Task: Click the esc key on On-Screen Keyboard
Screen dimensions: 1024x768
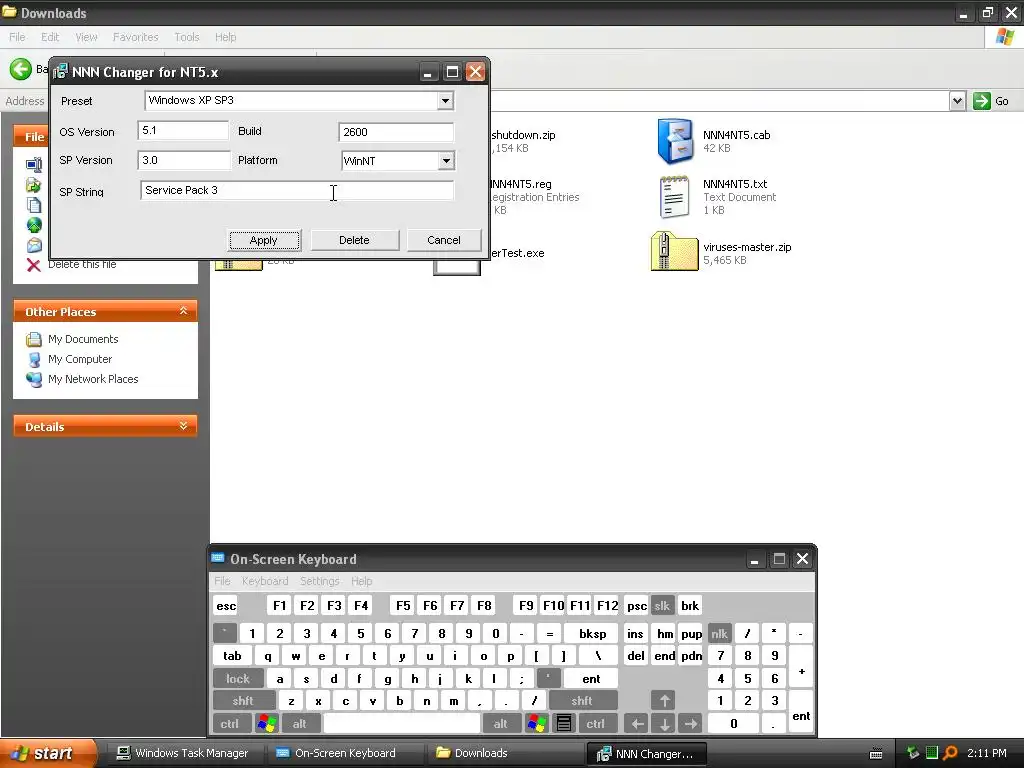Action: coord(226,606)
